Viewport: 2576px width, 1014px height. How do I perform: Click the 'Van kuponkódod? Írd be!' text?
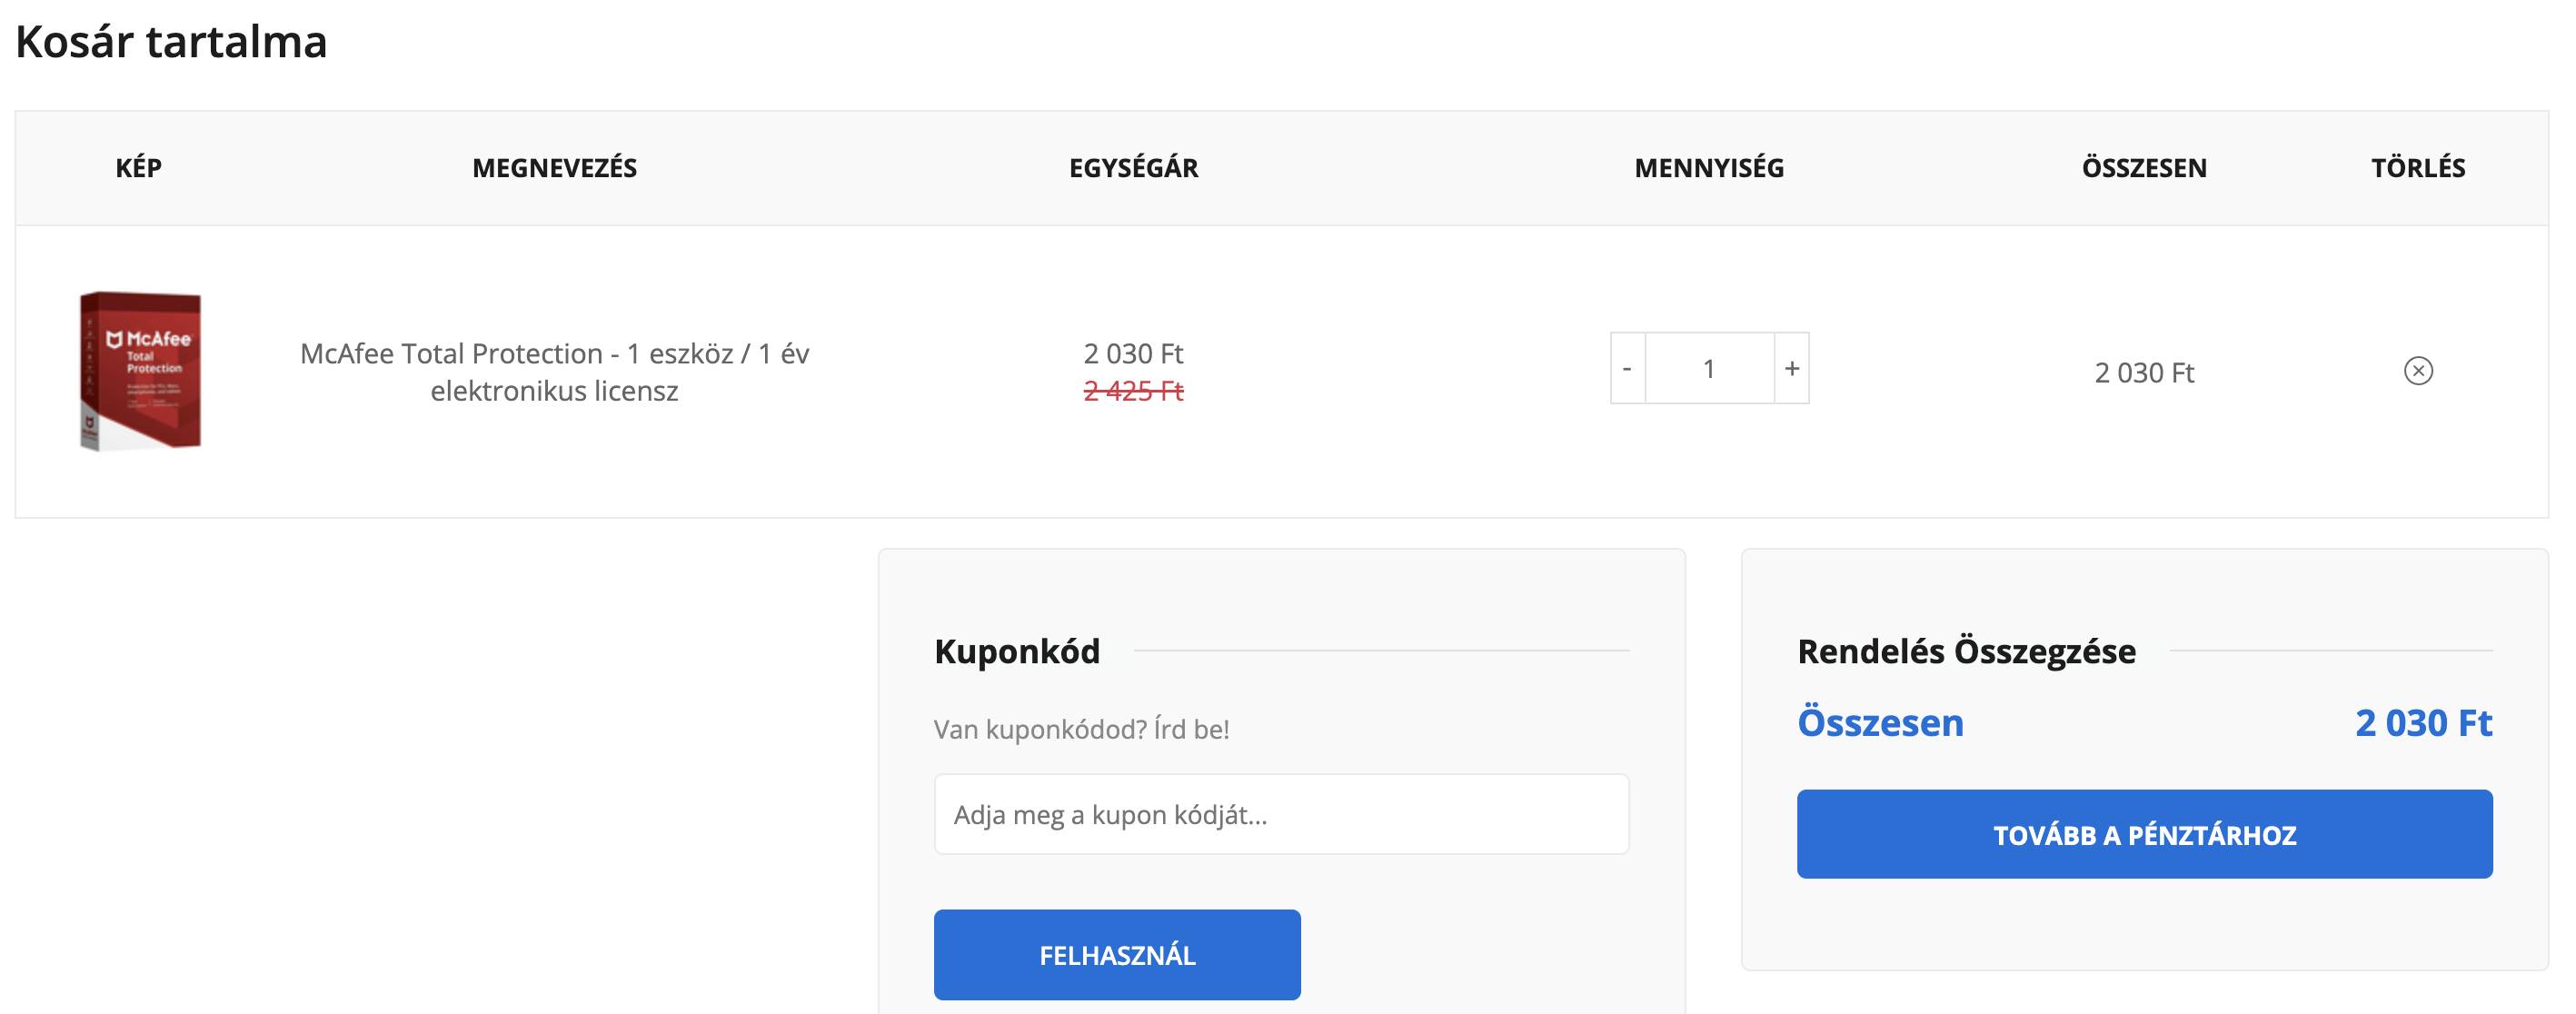(x=1081, y=729)
